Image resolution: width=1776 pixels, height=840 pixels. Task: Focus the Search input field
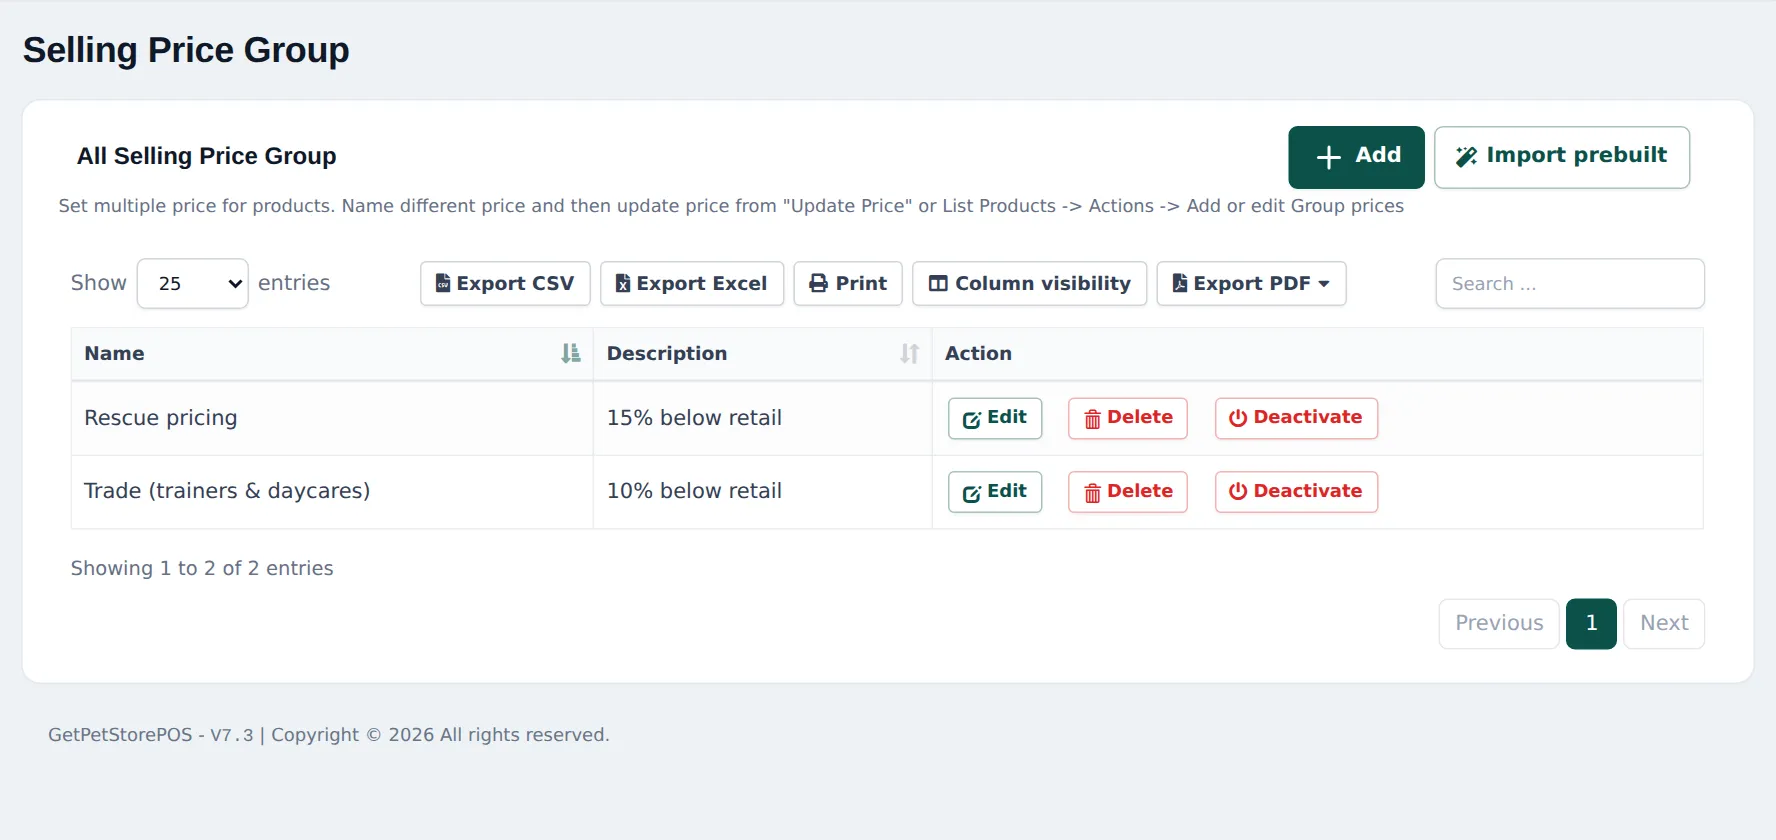coord(1570,284)
